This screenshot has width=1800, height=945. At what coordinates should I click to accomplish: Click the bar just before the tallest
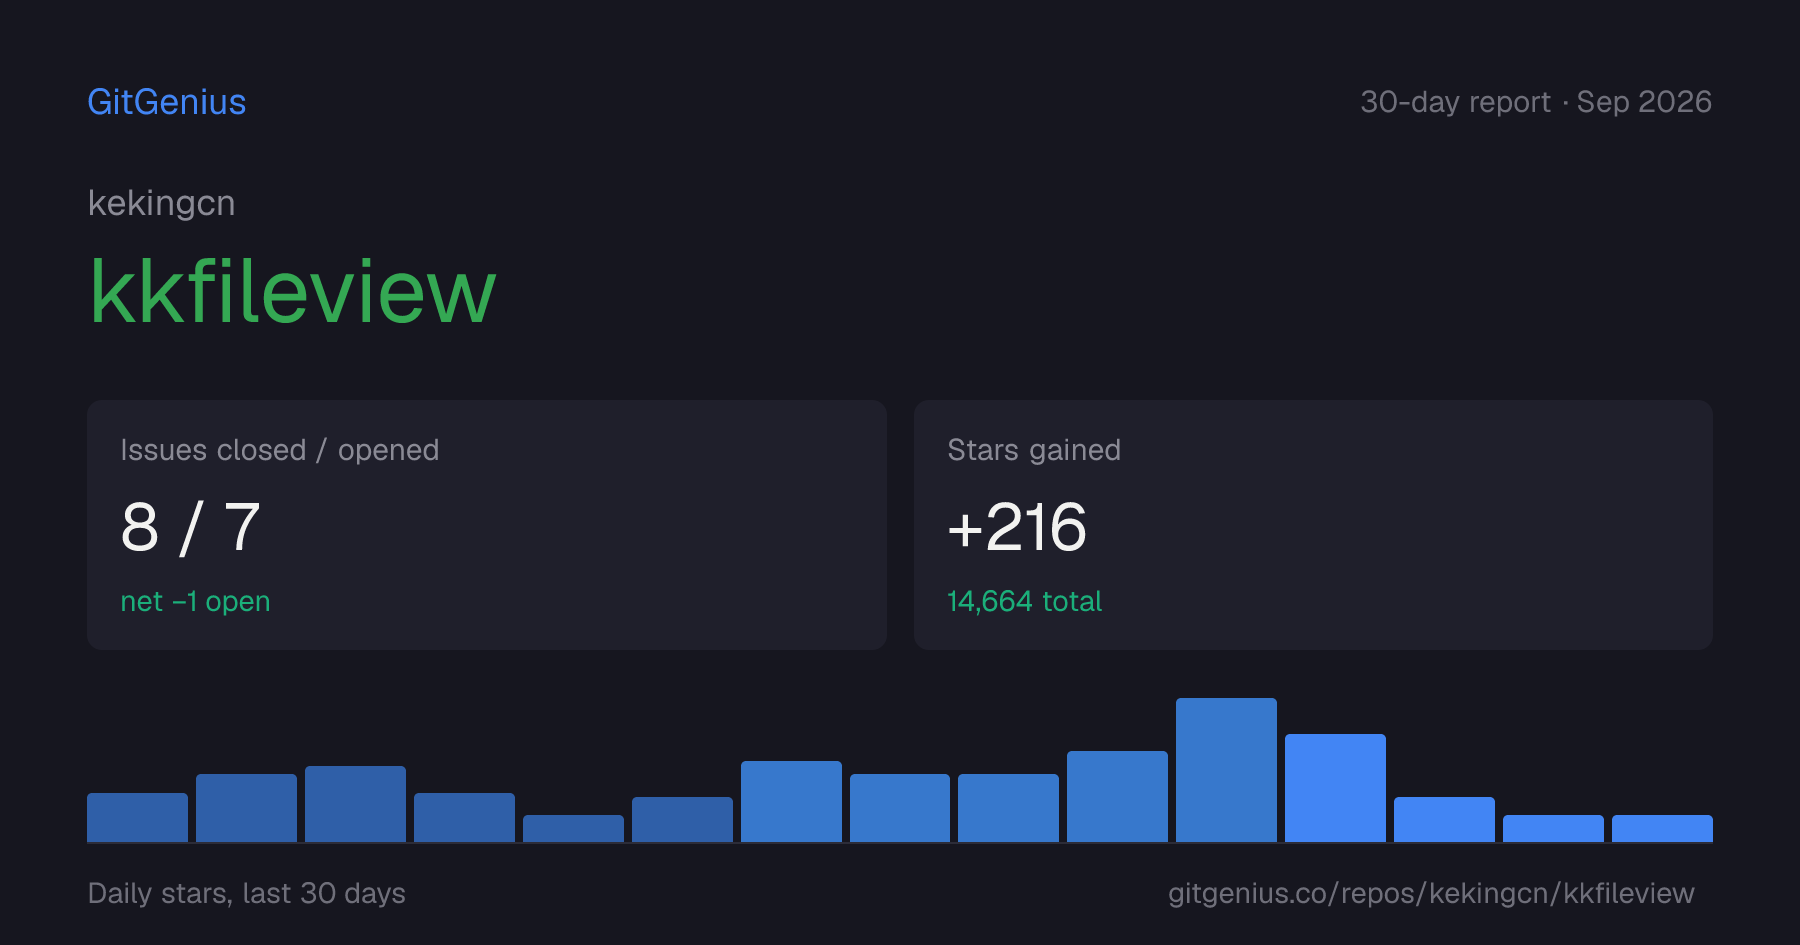(1117, 796)
